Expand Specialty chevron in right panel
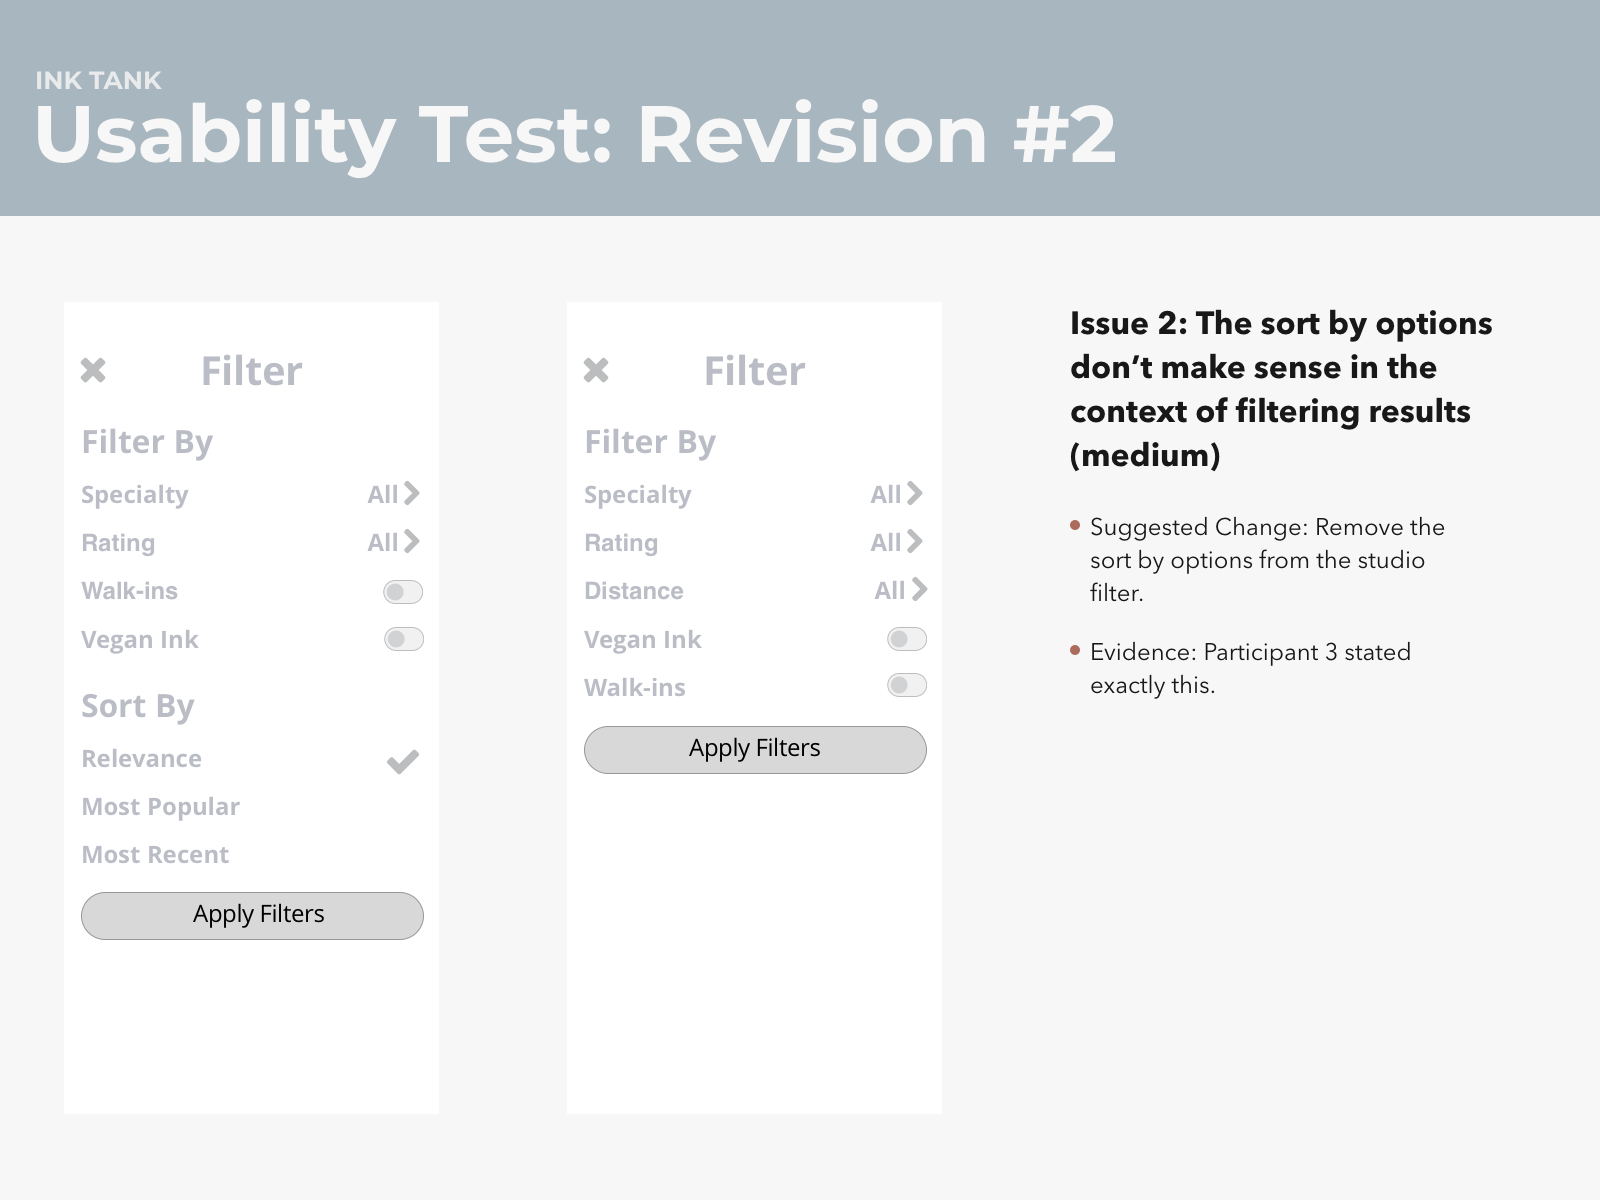Viewport: 1600px width, 1200px height. tap(914, 494)
